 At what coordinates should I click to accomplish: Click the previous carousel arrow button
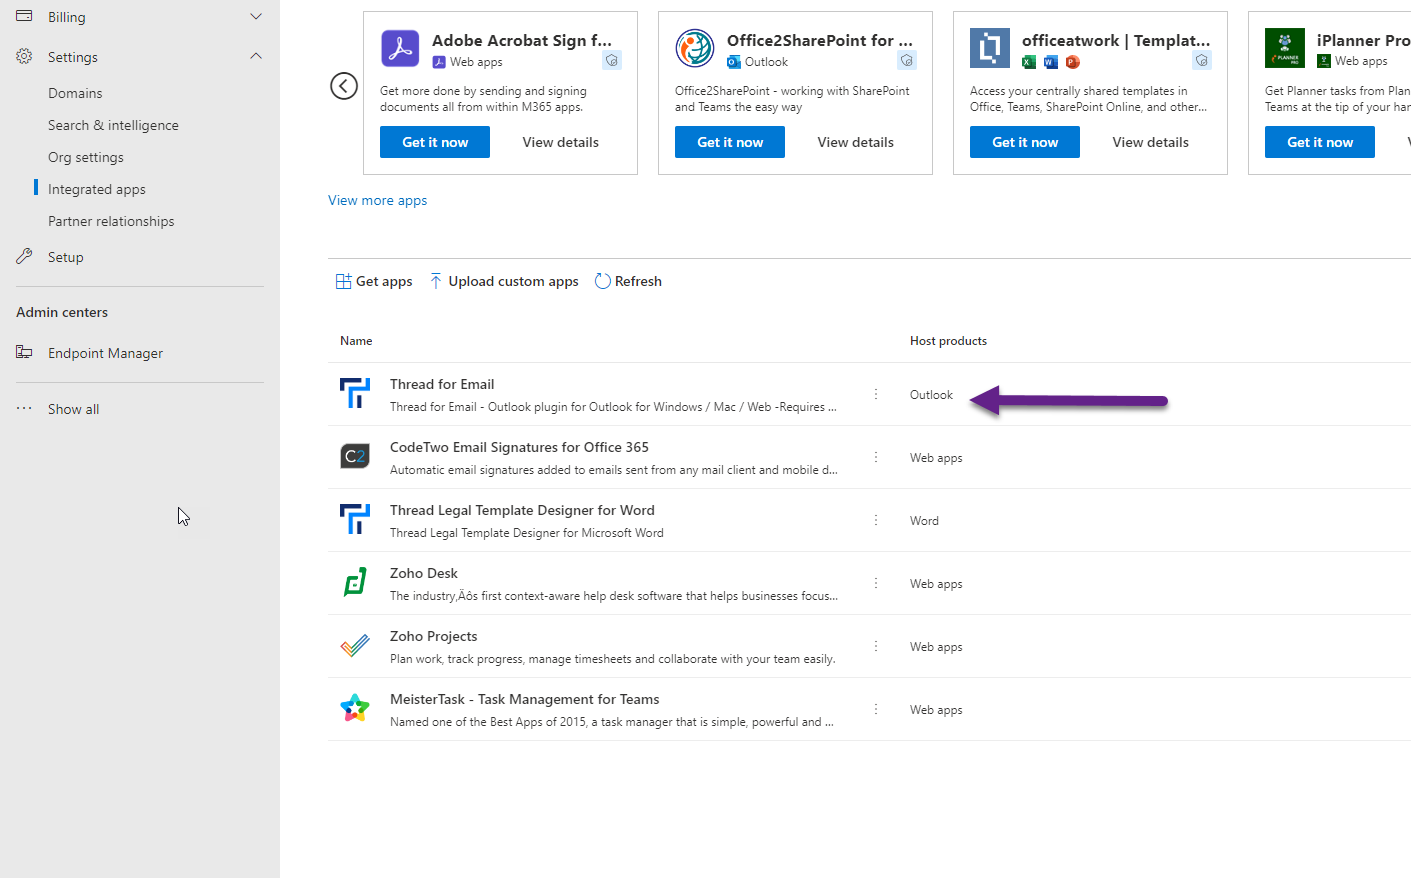point(344,86)
